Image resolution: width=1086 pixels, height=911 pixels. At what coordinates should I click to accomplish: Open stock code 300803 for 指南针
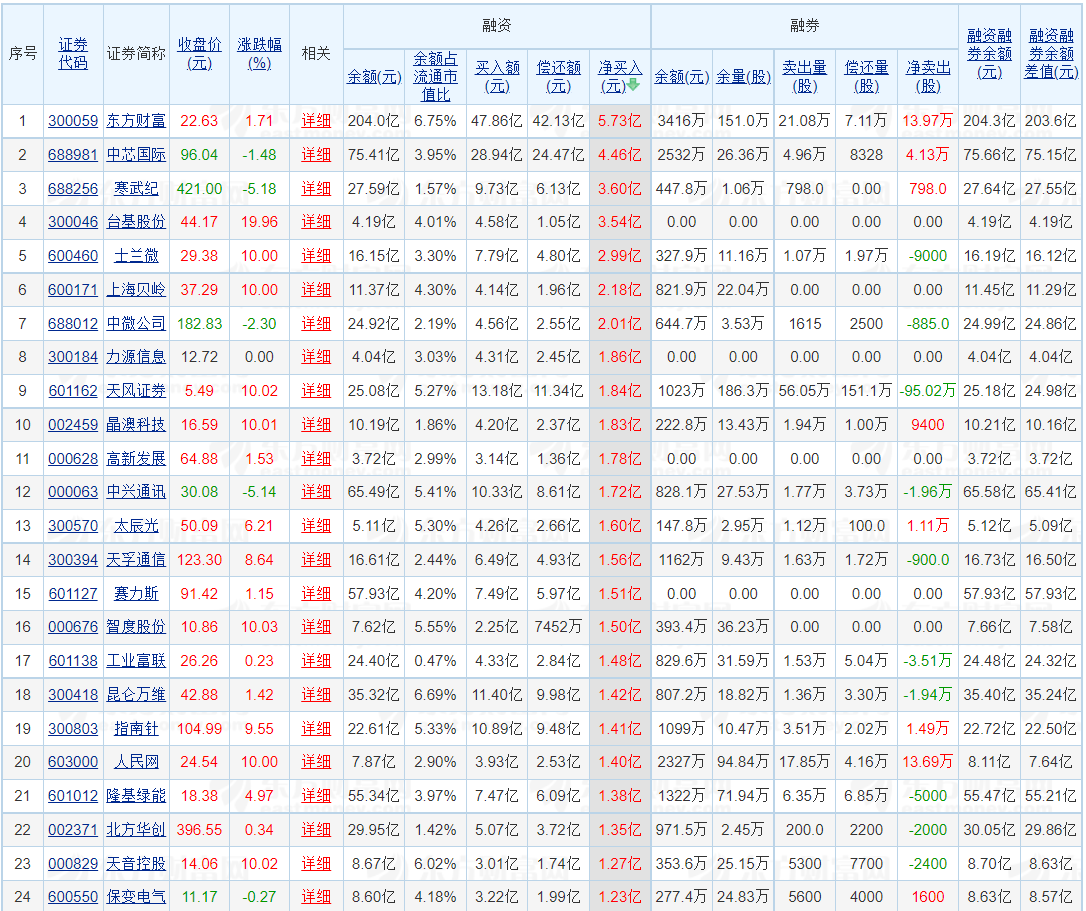coord(73,728)
